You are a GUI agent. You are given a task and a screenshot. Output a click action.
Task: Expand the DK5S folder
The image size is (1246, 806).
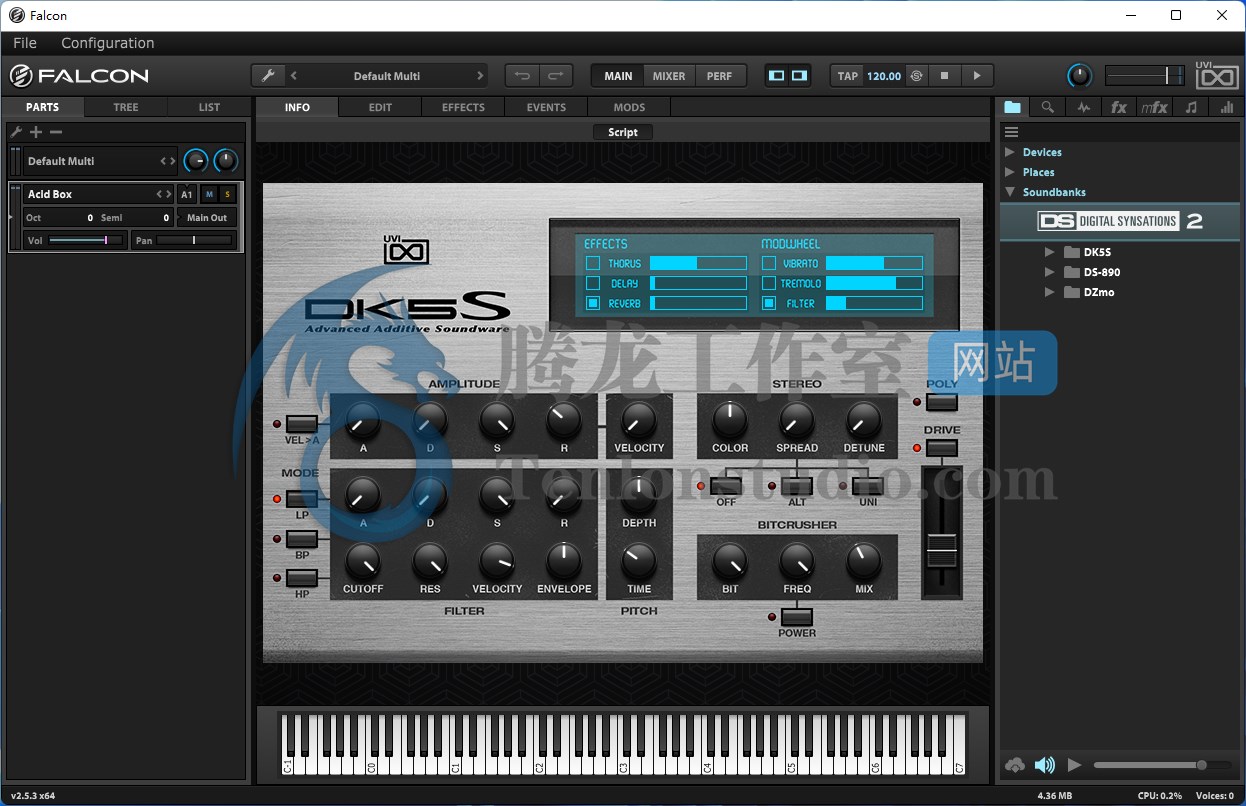coord(1049,252)
